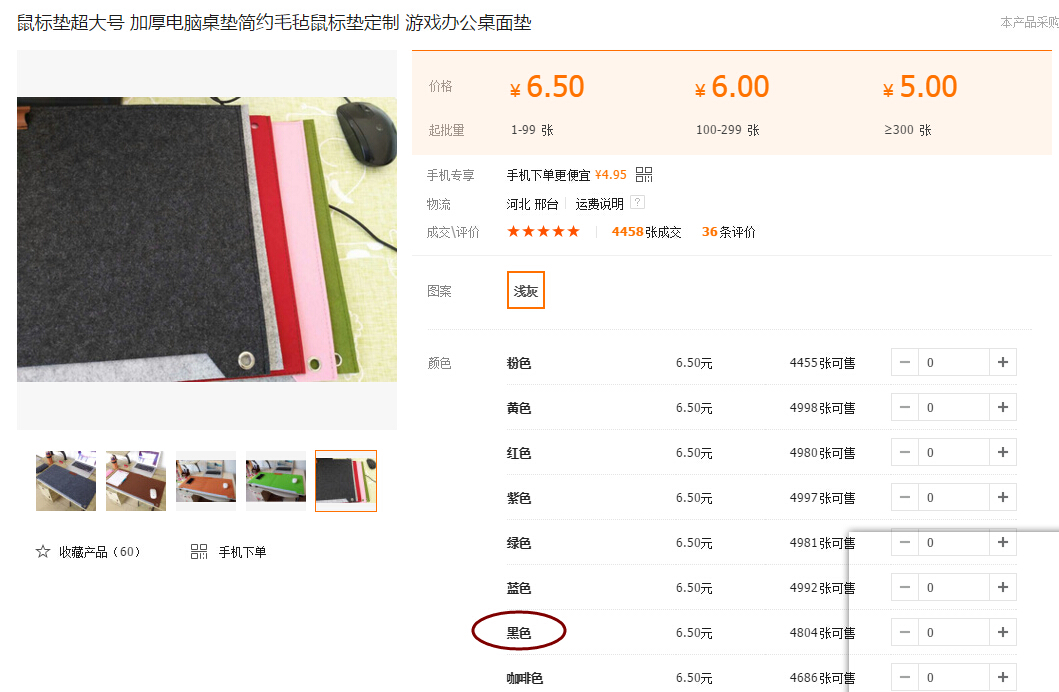Click plus button in the 红色 row
1059x692 pixels.
[x=1003, y=452]
